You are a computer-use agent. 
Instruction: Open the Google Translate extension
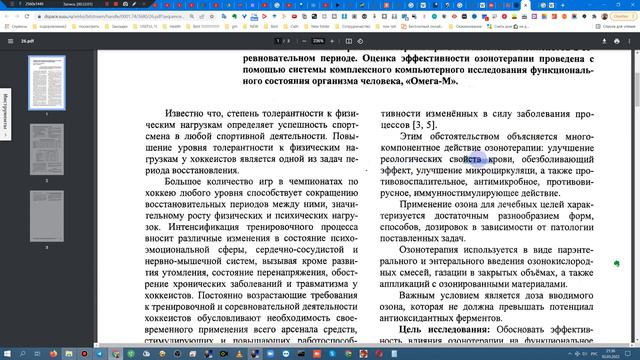(224, 16)
